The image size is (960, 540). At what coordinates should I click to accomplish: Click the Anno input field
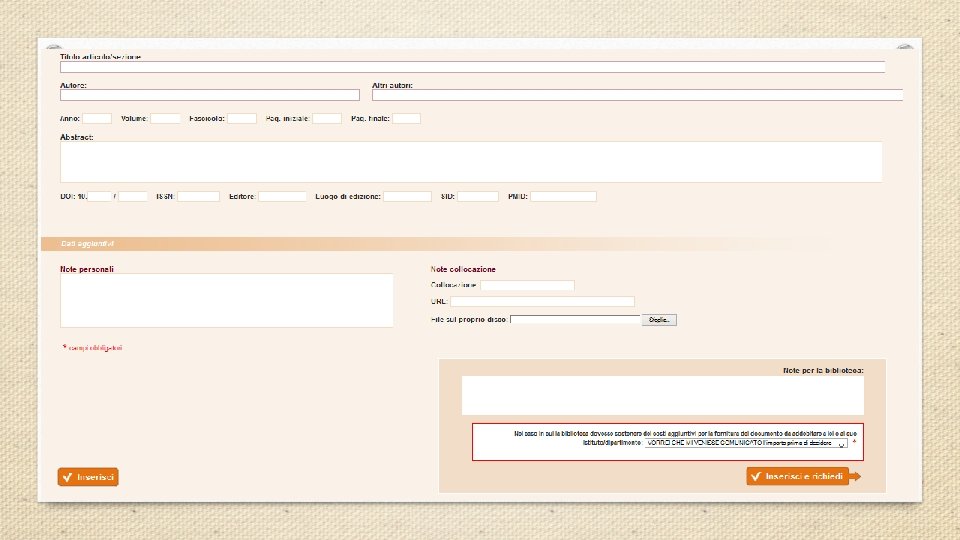[97, 119]
